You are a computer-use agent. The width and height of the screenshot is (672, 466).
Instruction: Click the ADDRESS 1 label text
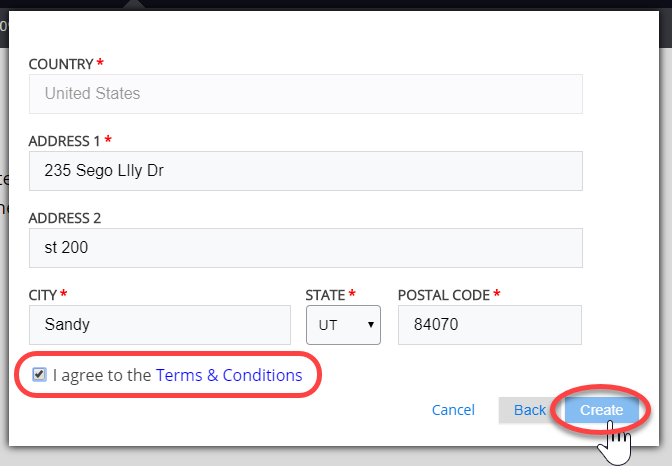pos(64,140)
